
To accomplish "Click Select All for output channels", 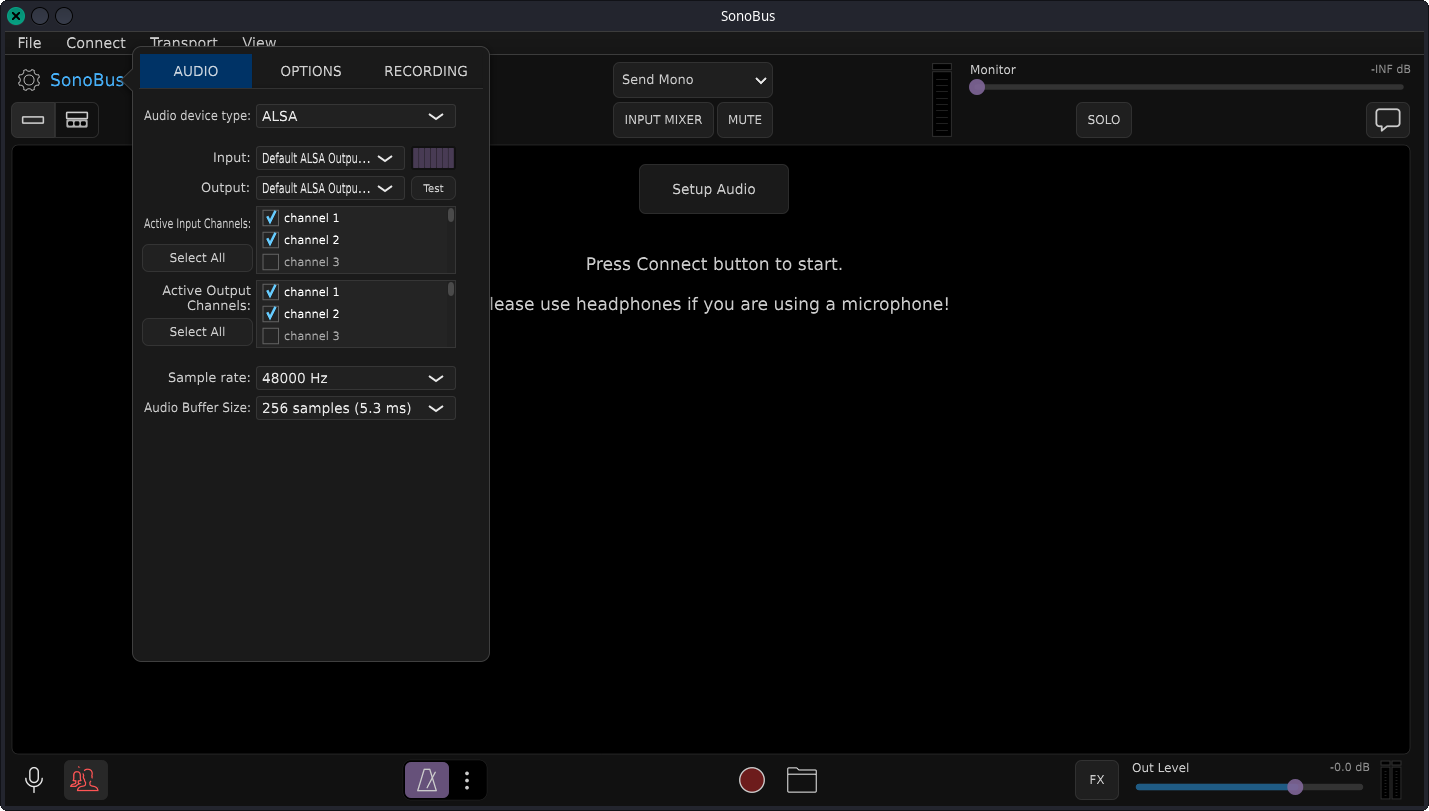I will [x=197, y=332].
